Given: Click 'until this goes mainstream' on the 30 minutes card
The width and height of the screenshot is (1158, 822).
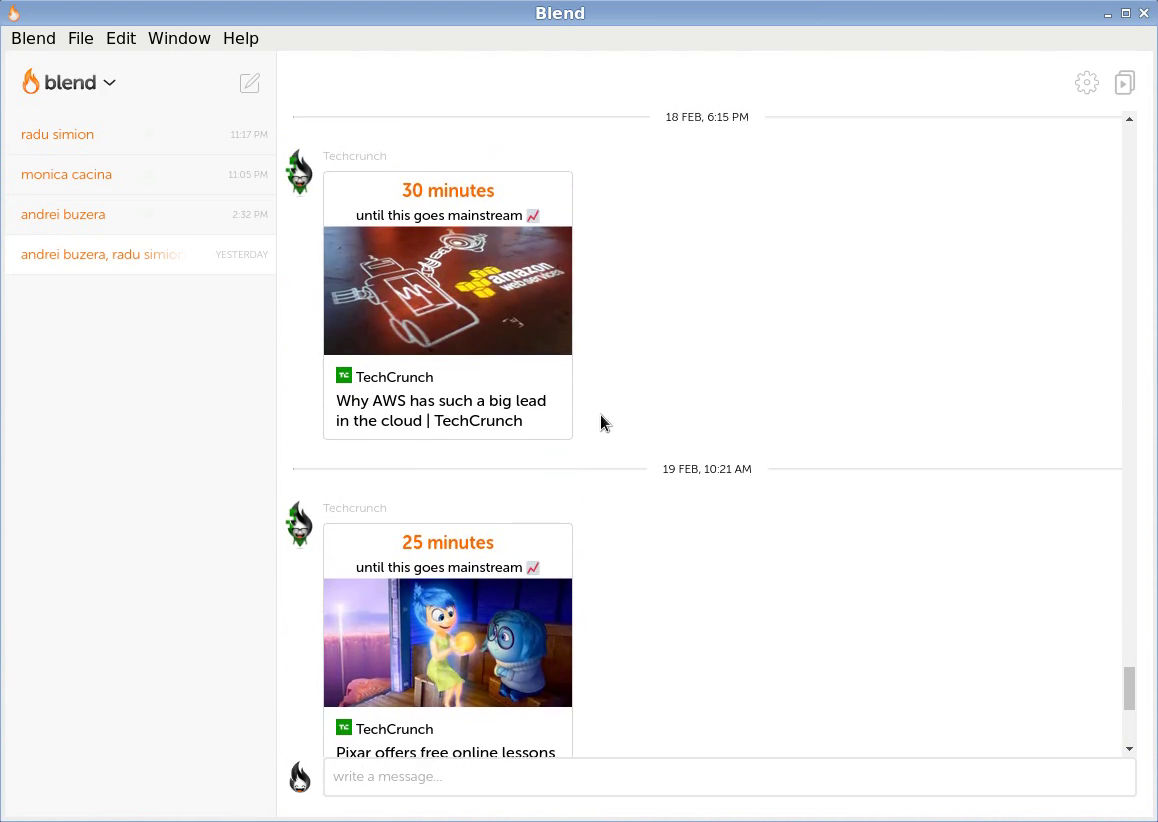Looking at the screenshot, I should 439,216.
